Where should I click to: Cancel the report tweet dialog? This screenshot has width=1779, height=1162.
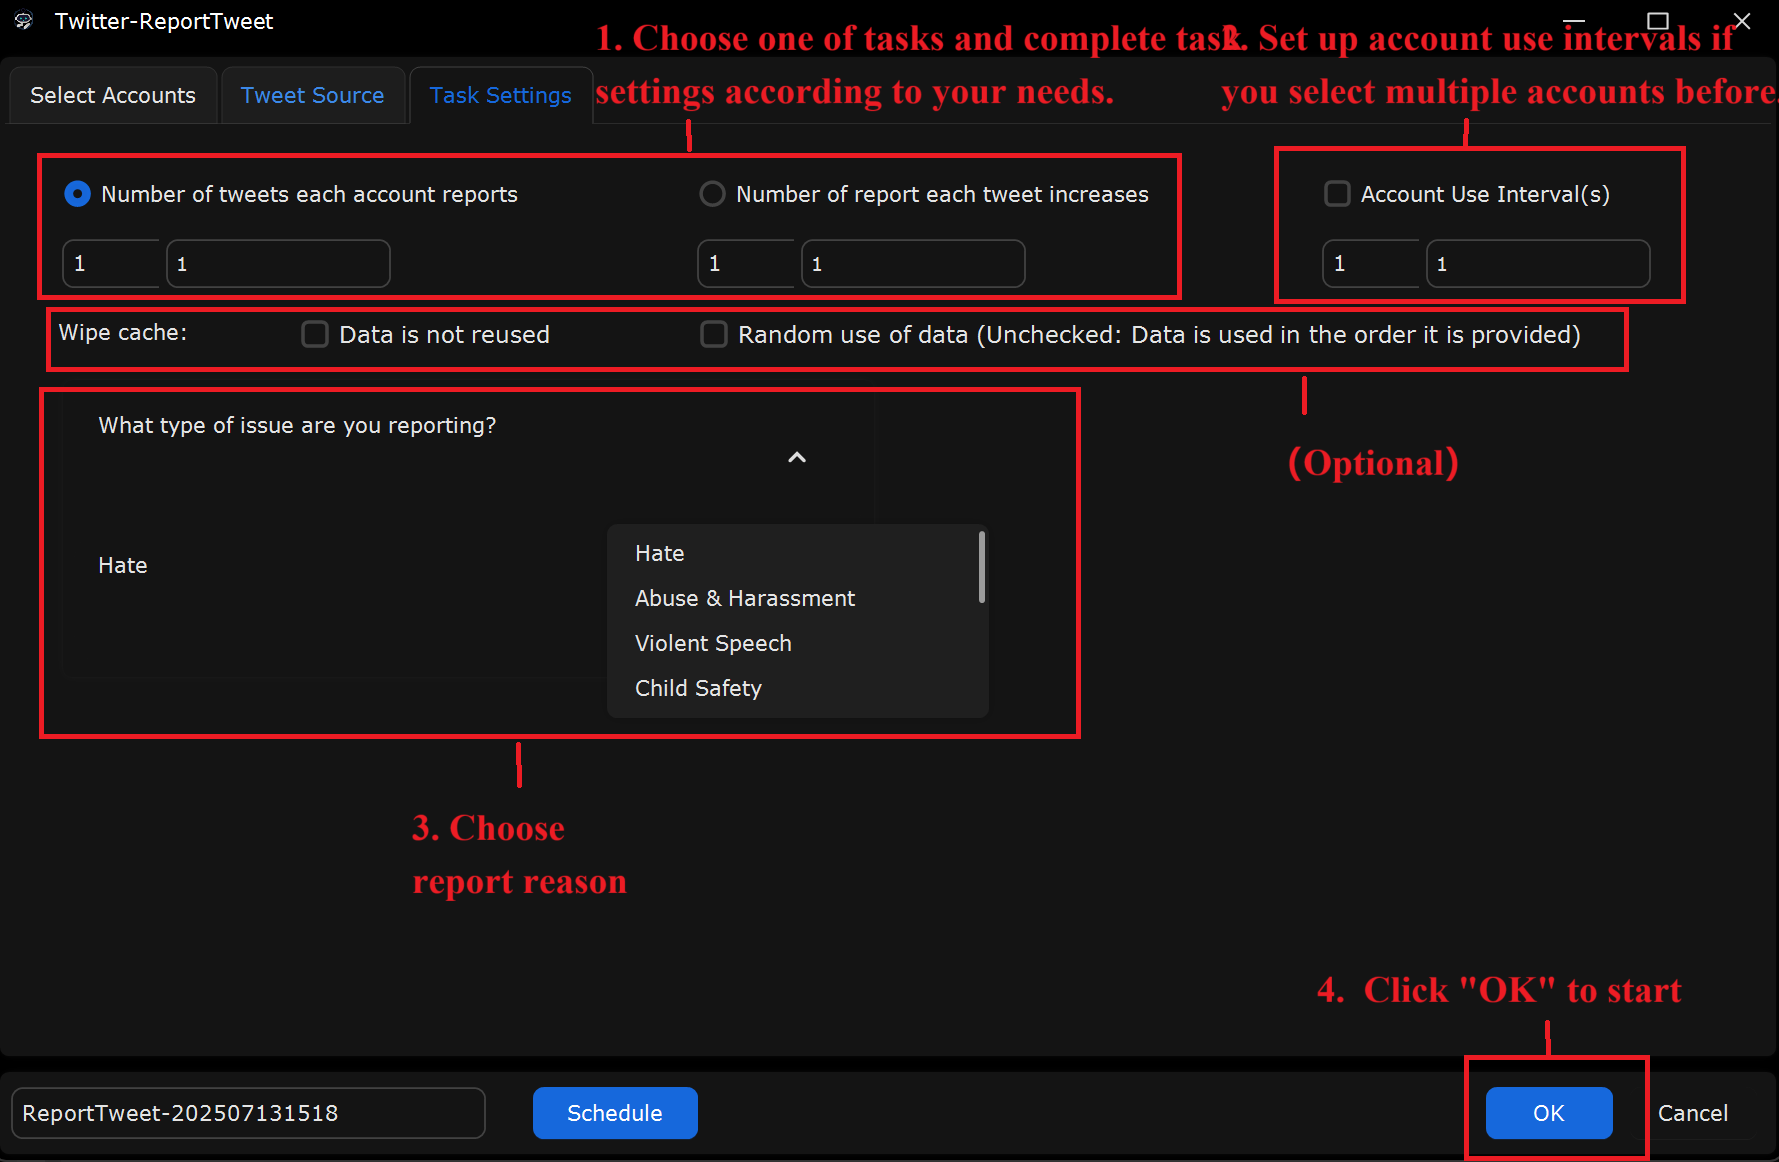(1693, 1113)
